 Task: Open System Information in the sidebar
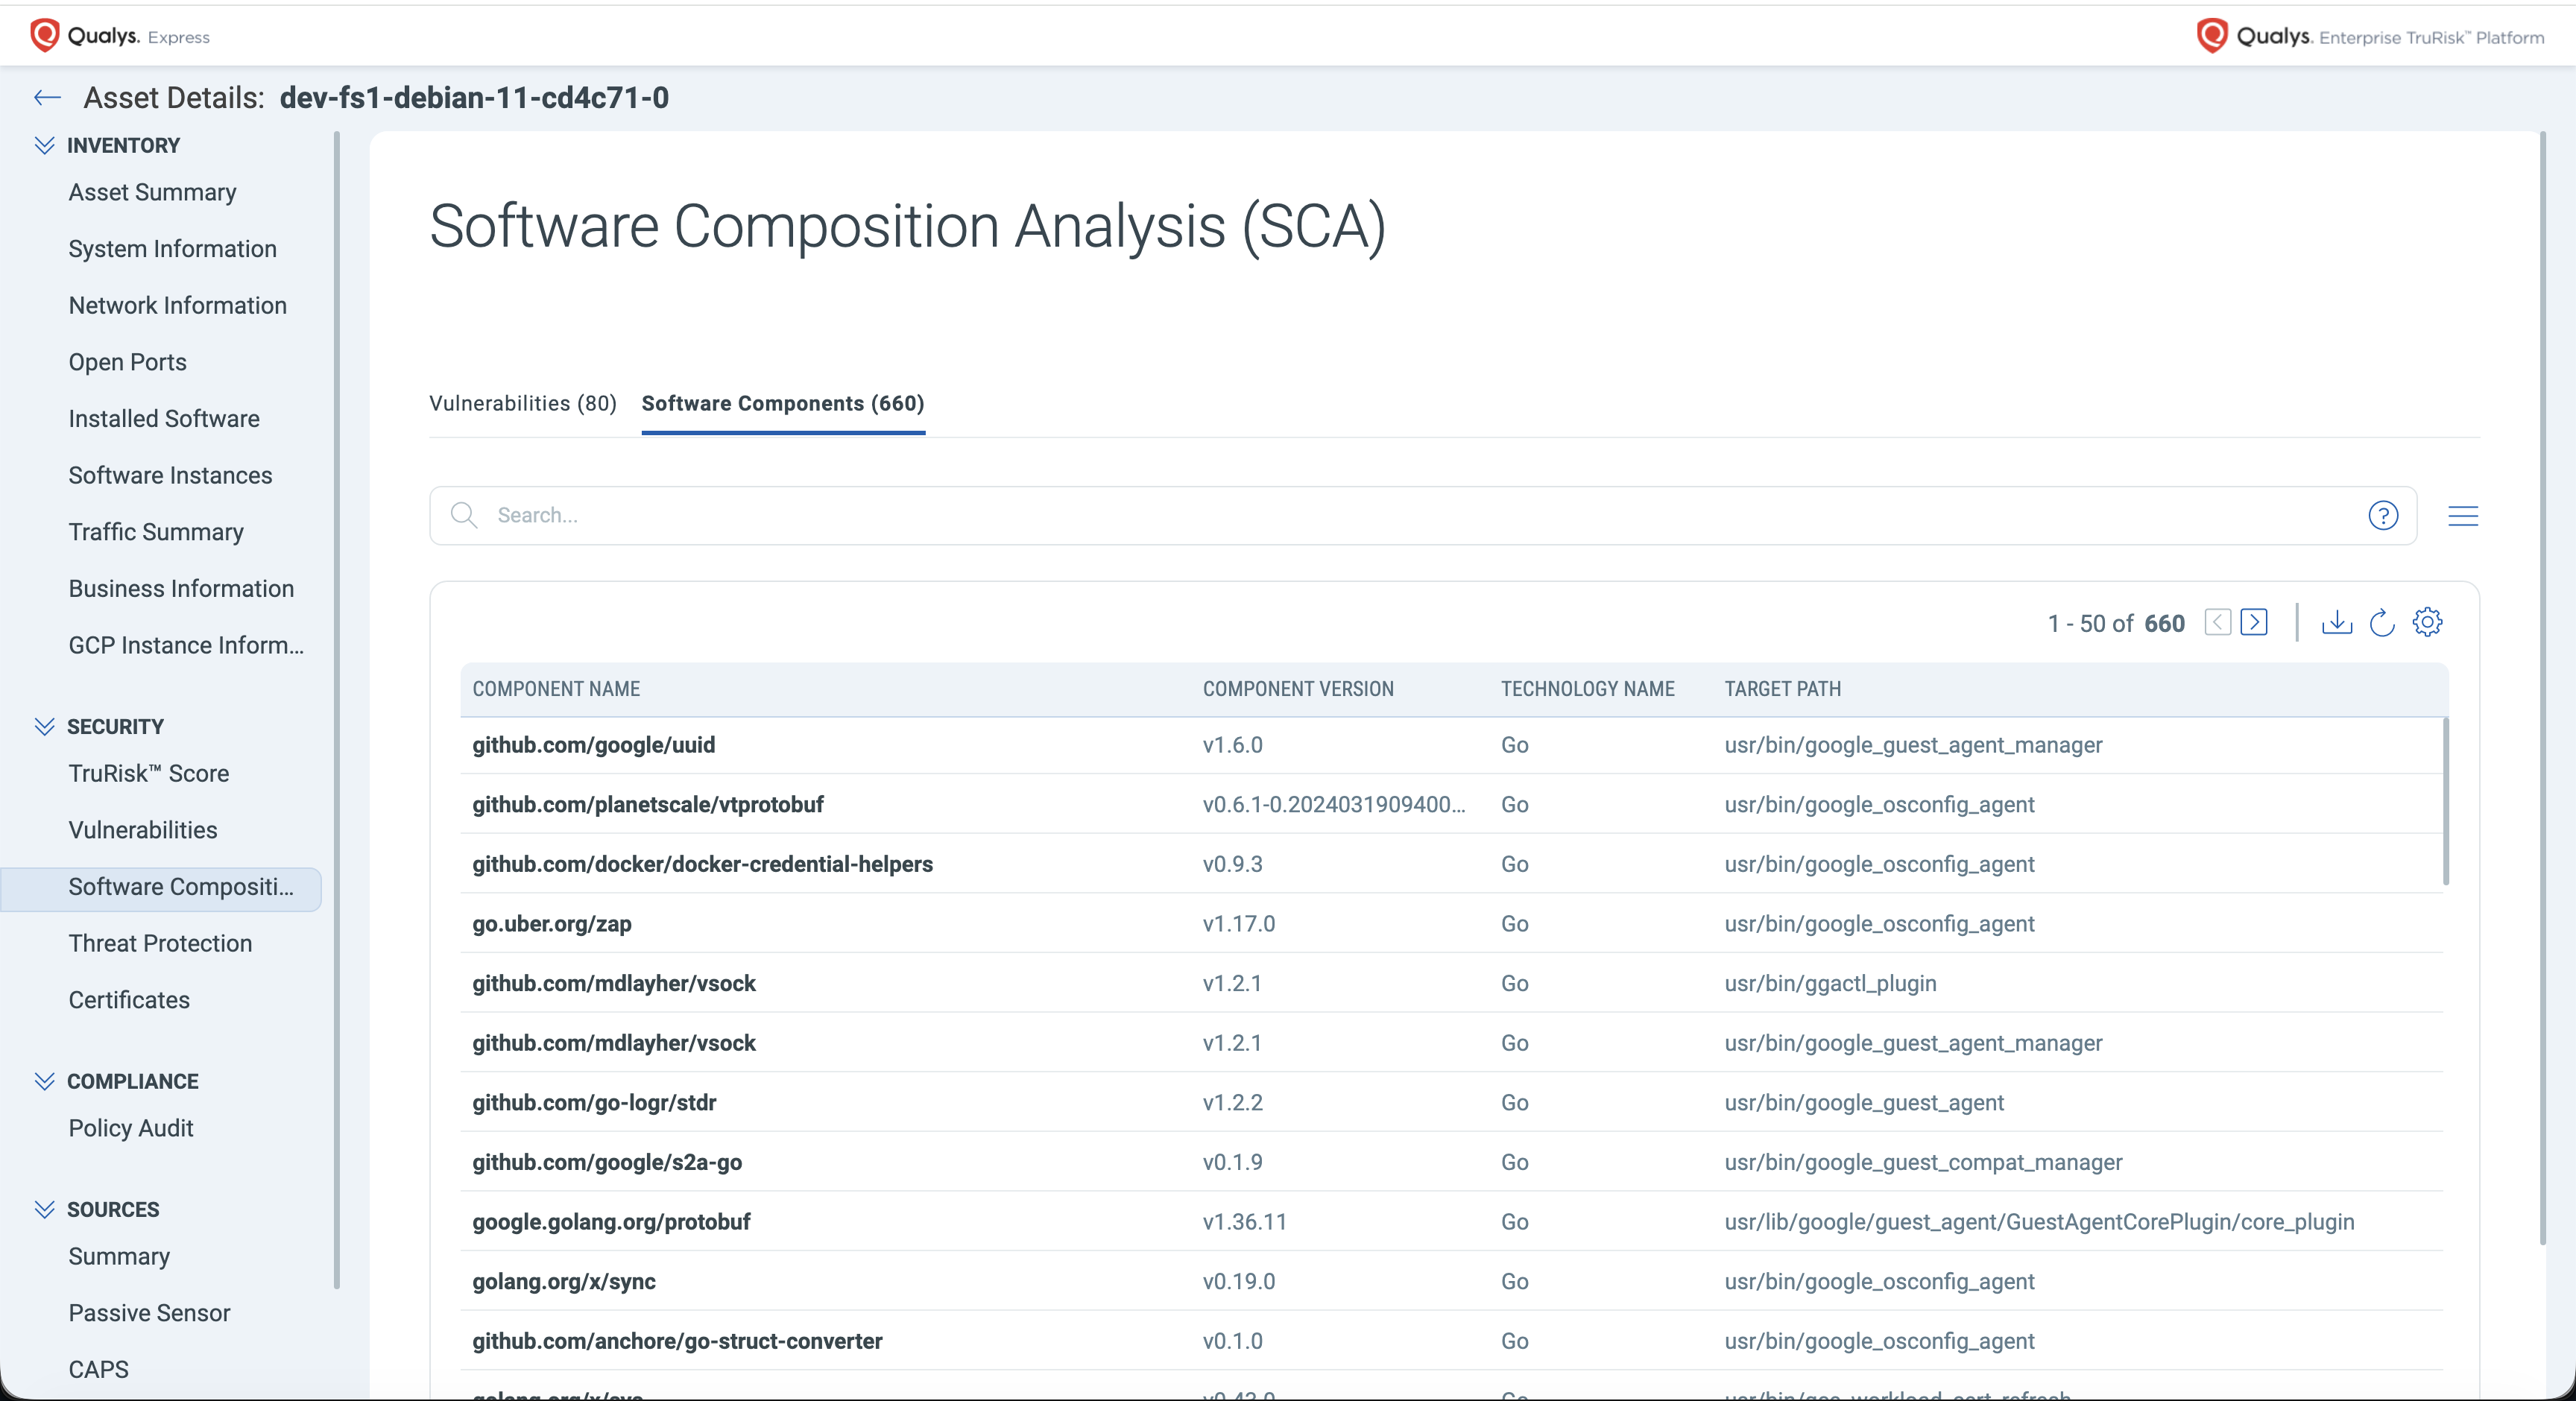[x=172, y=249]
